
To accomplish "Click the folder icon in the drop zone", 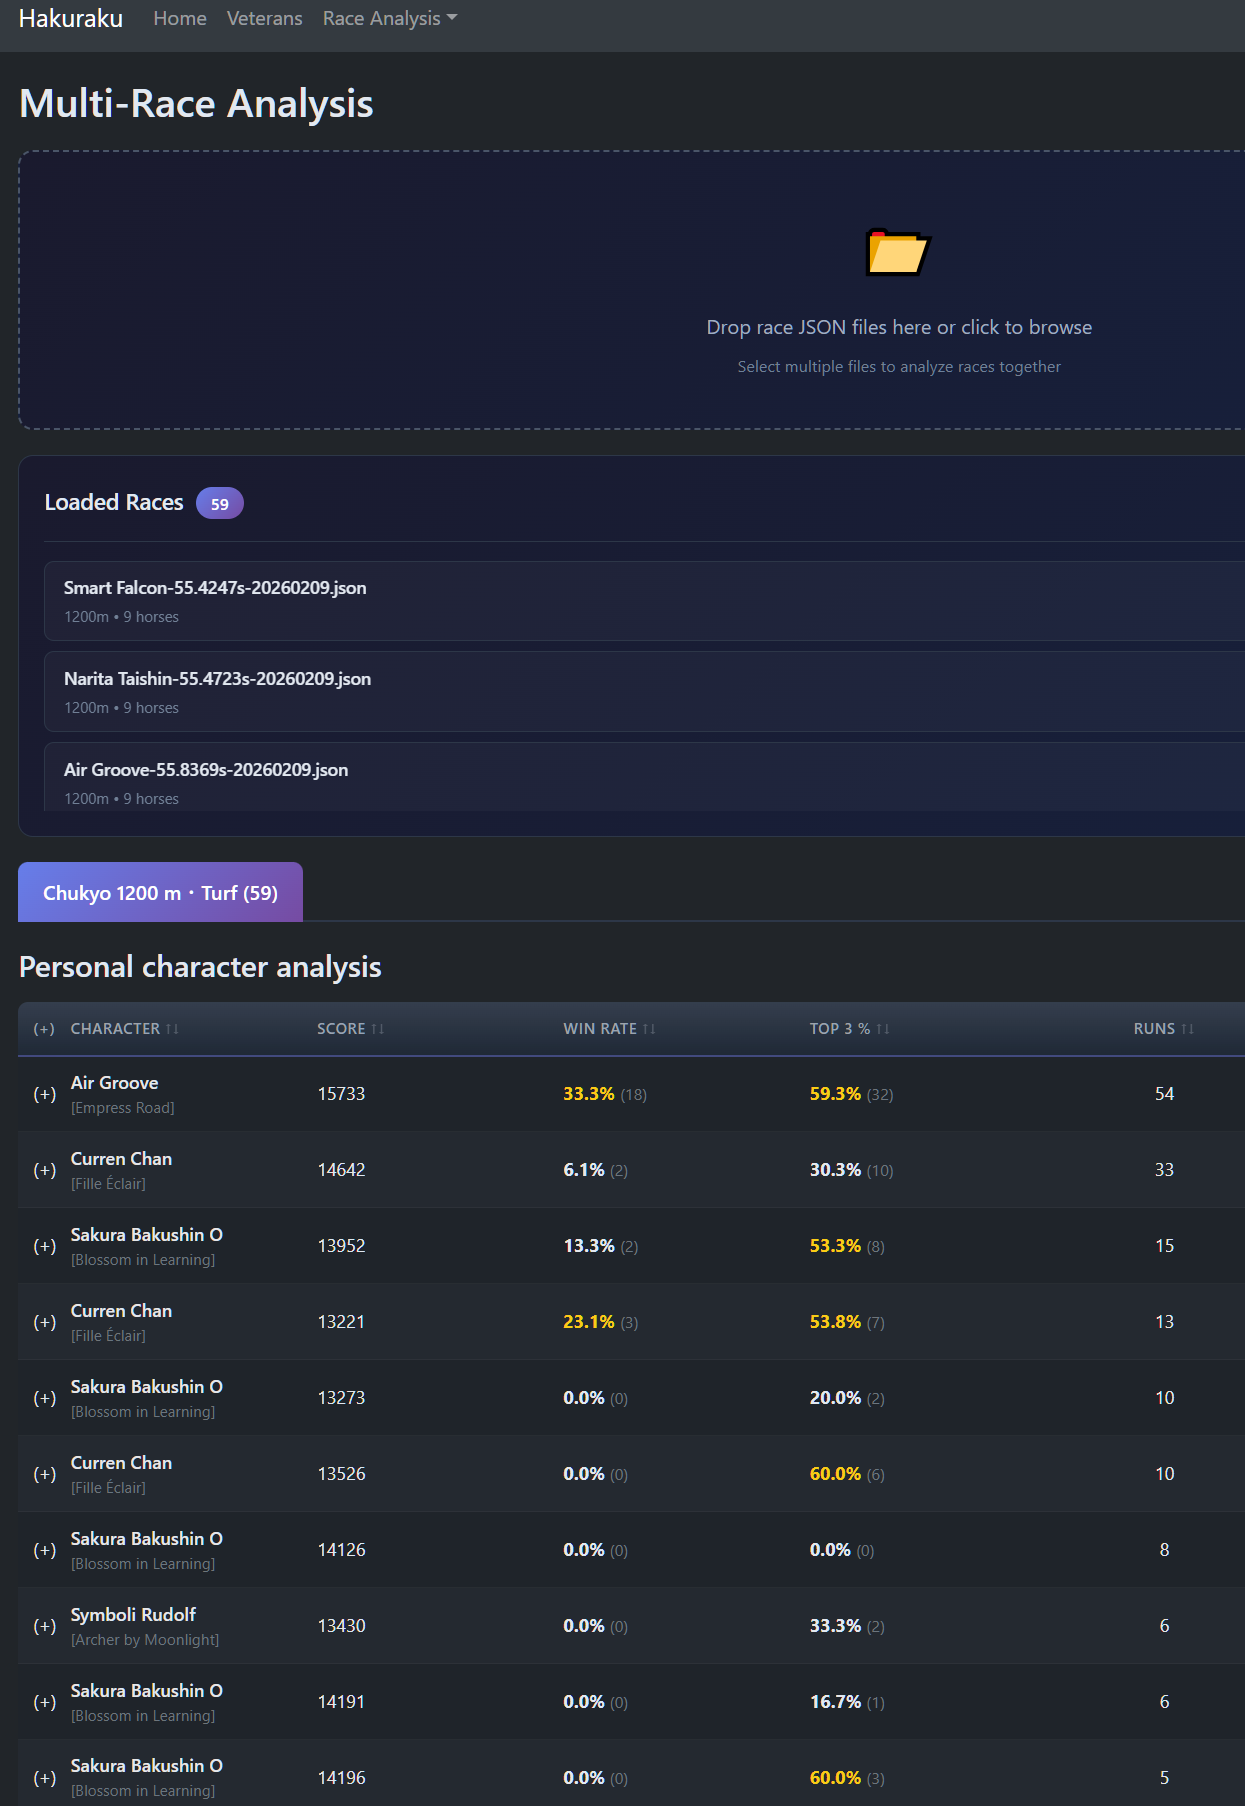I will [898, 252].
